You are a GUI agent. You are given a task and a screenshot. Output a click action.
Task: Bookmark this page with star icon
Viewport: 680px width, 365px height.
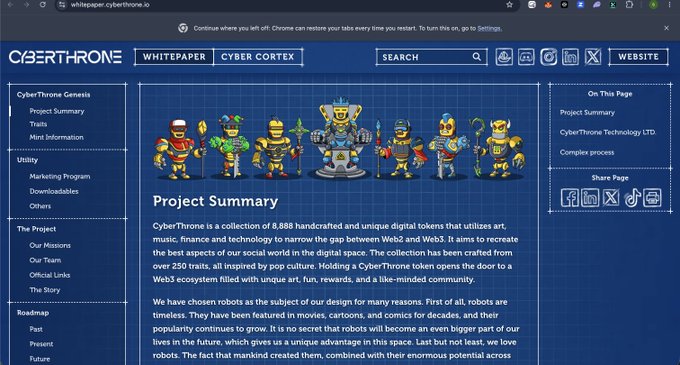tap(509, 5)
